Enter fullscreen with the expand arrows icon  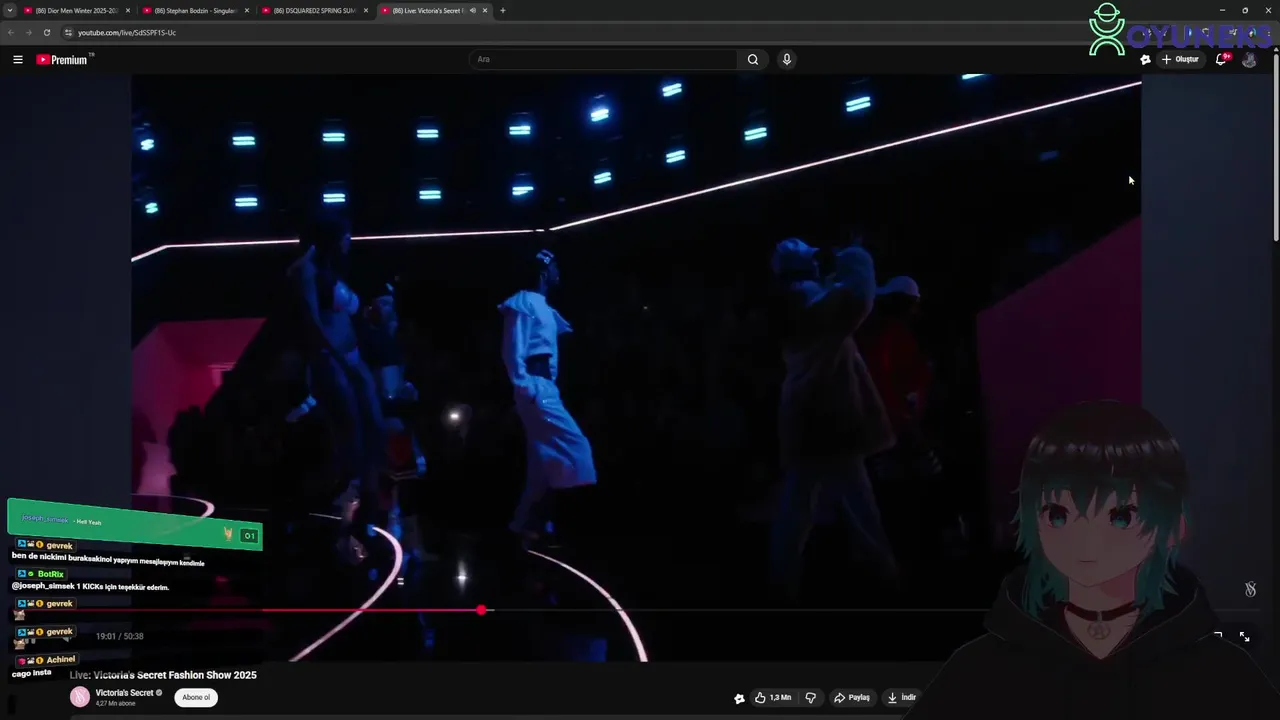click(1244, 636)
